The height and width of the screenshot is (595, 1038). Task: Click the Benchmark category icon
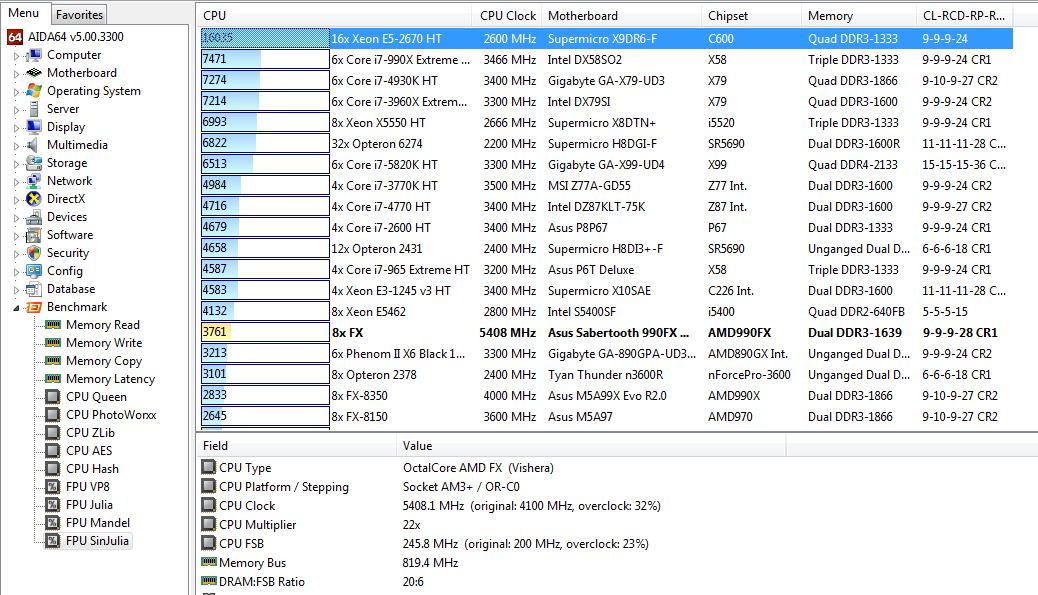pyautogui.click(x=34, y=307)
